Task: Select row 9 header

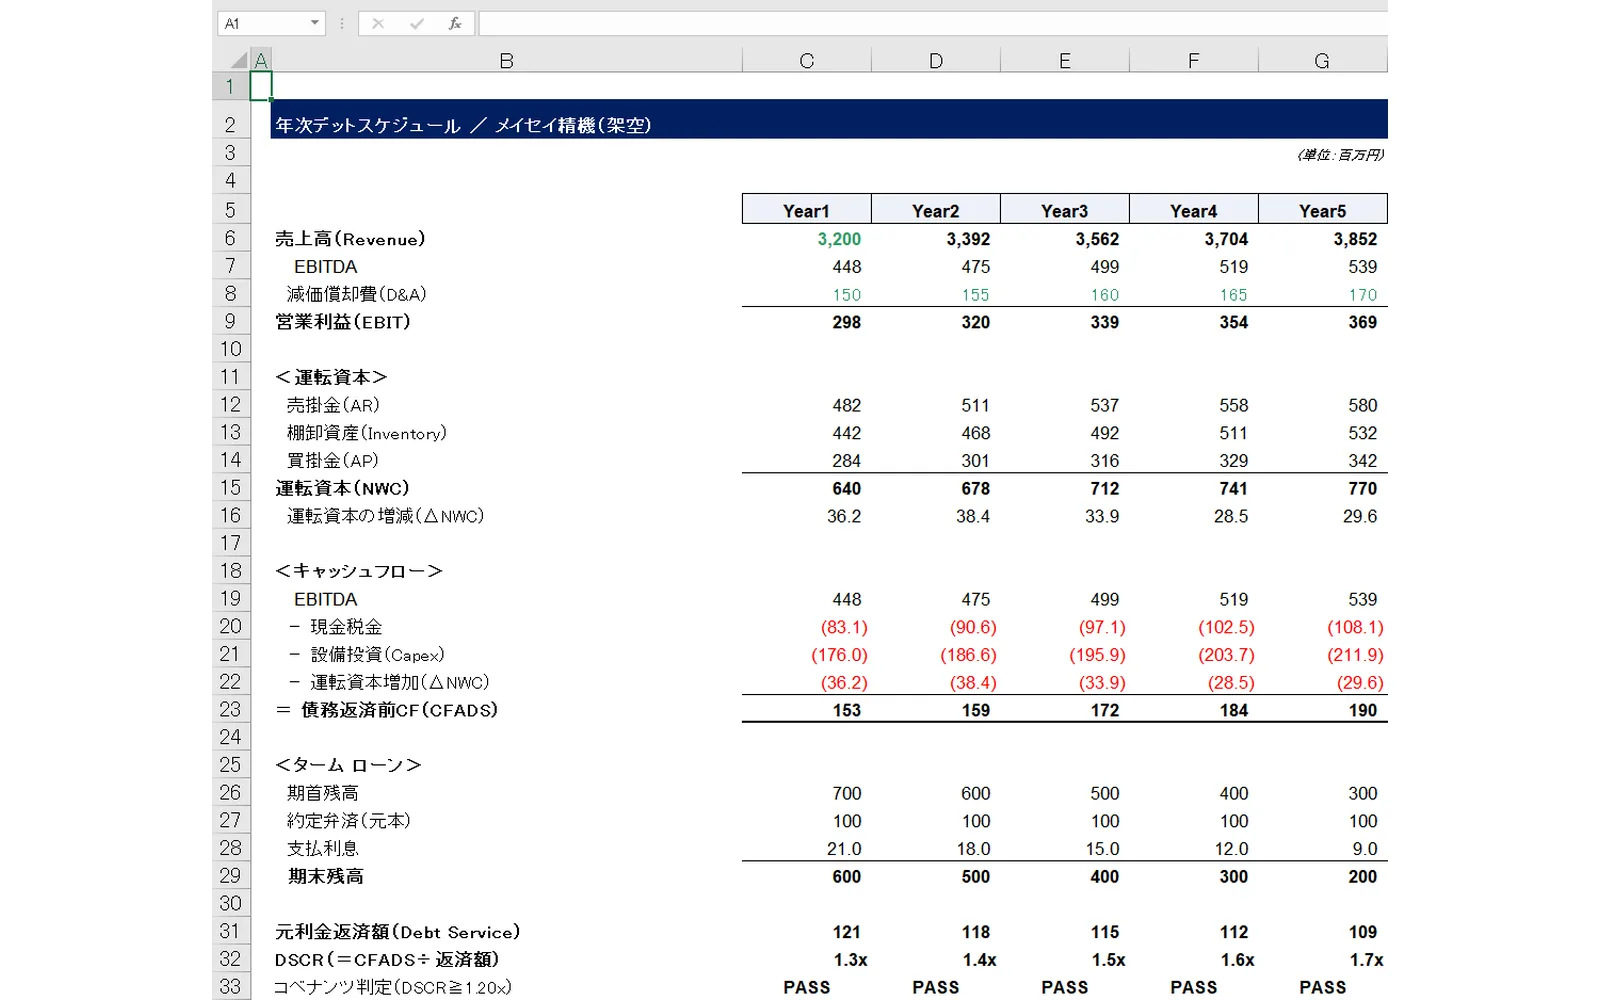Action: click(x=231, y=321)
